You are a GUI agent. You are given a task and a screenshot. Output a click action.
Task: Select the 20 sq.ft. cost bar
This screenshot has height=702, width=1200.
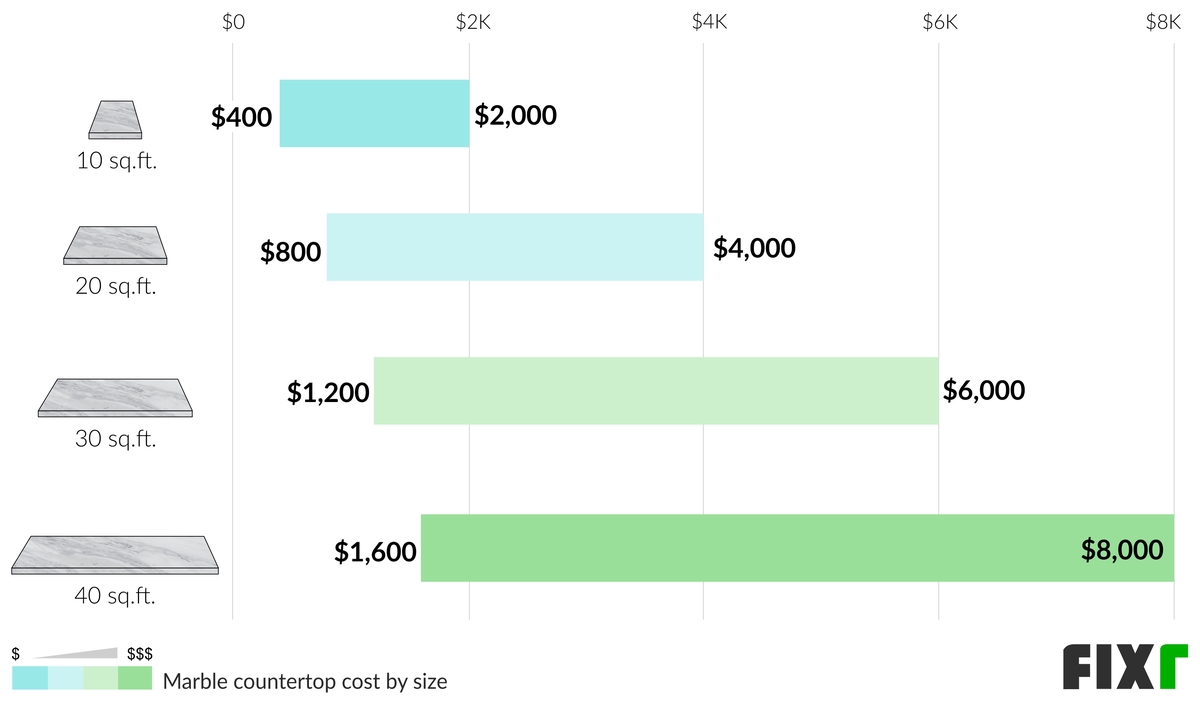point(515,247)
